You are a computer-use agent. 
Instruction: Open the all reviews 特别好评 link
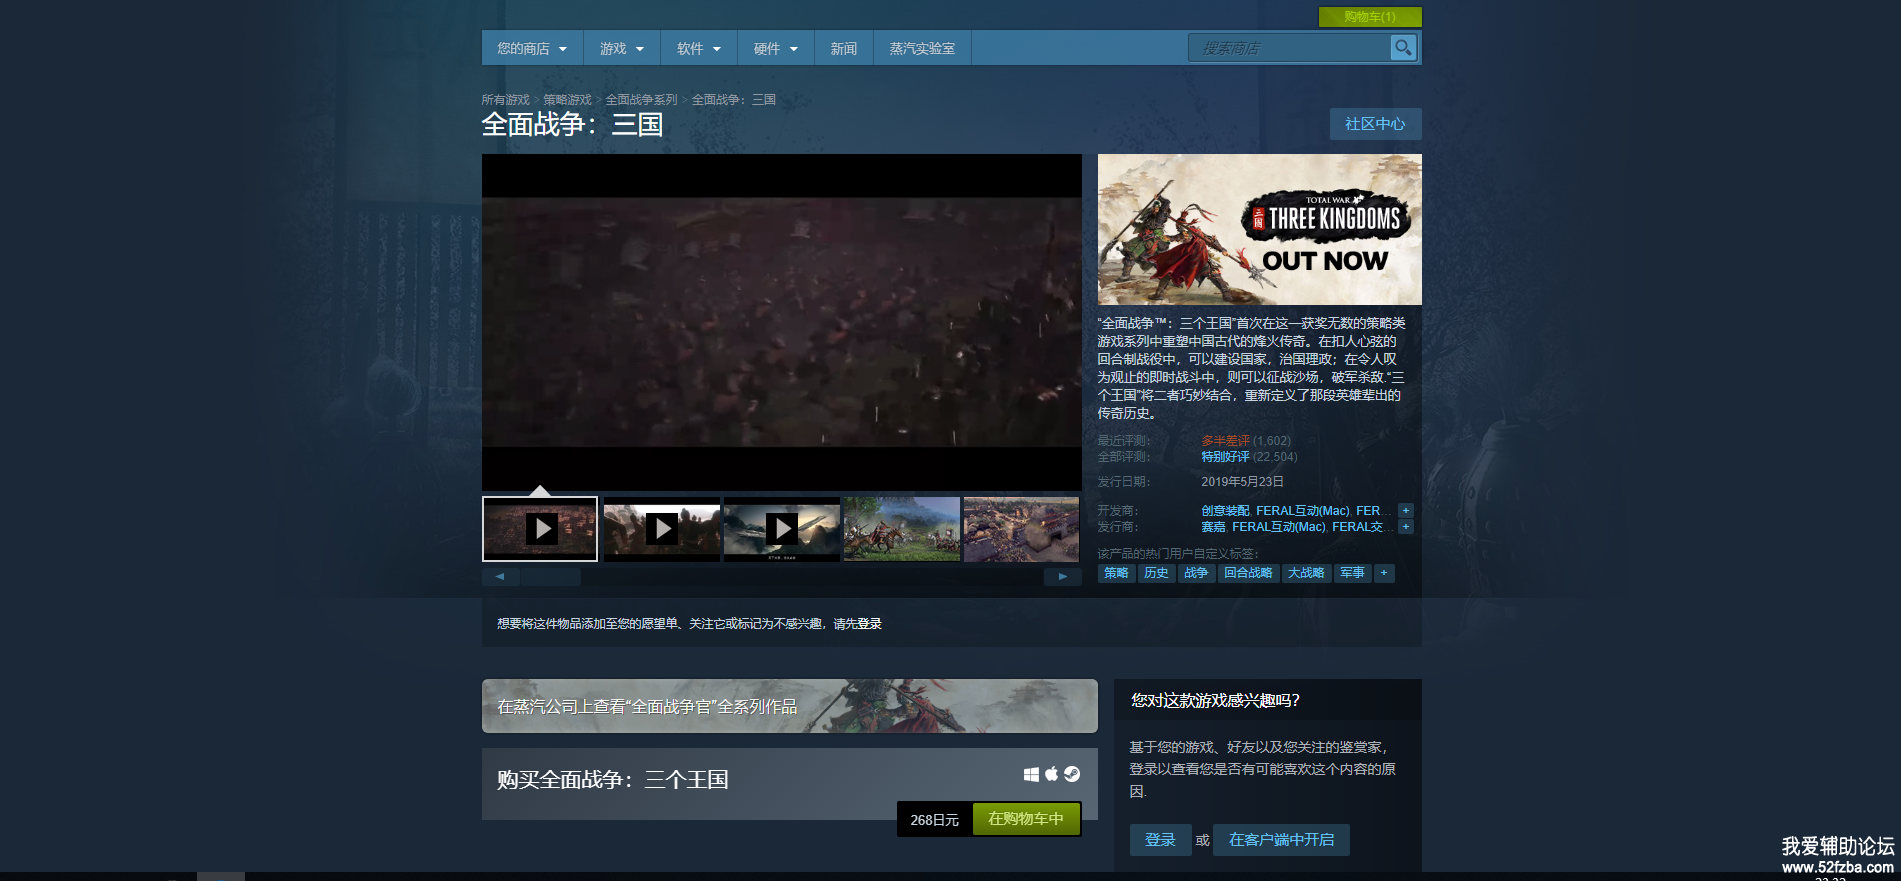[1225, 457]
